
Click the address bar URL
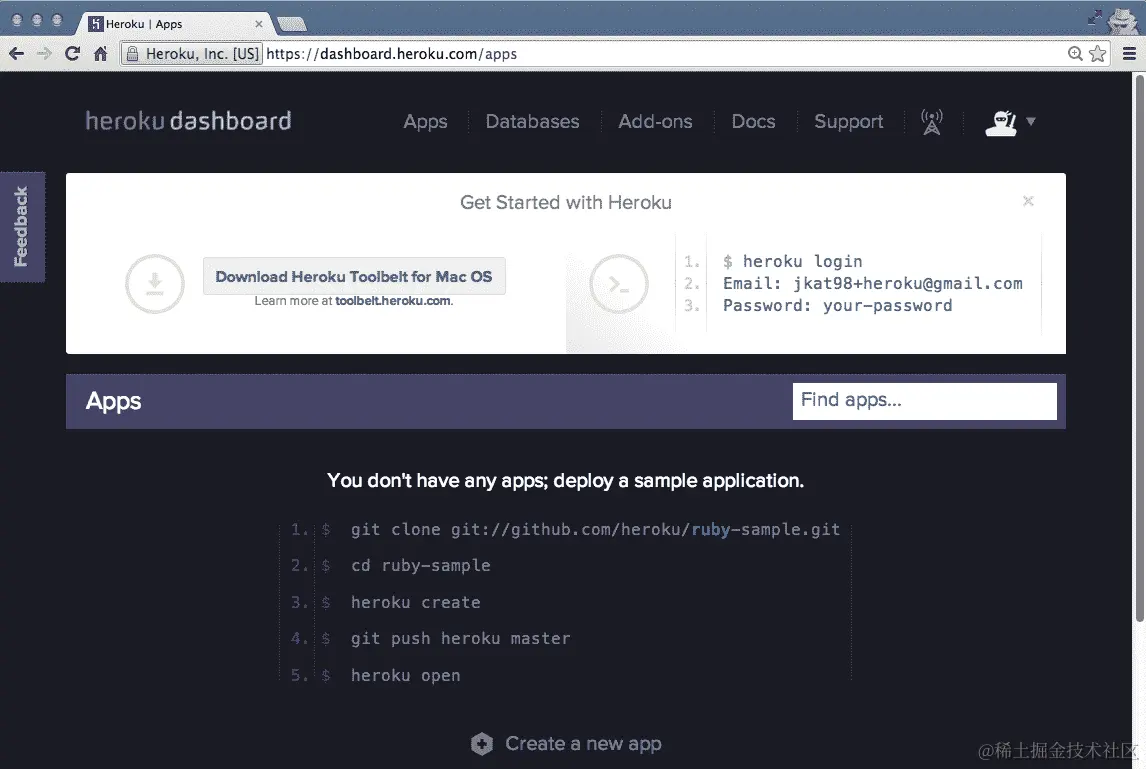click(392, 53)
